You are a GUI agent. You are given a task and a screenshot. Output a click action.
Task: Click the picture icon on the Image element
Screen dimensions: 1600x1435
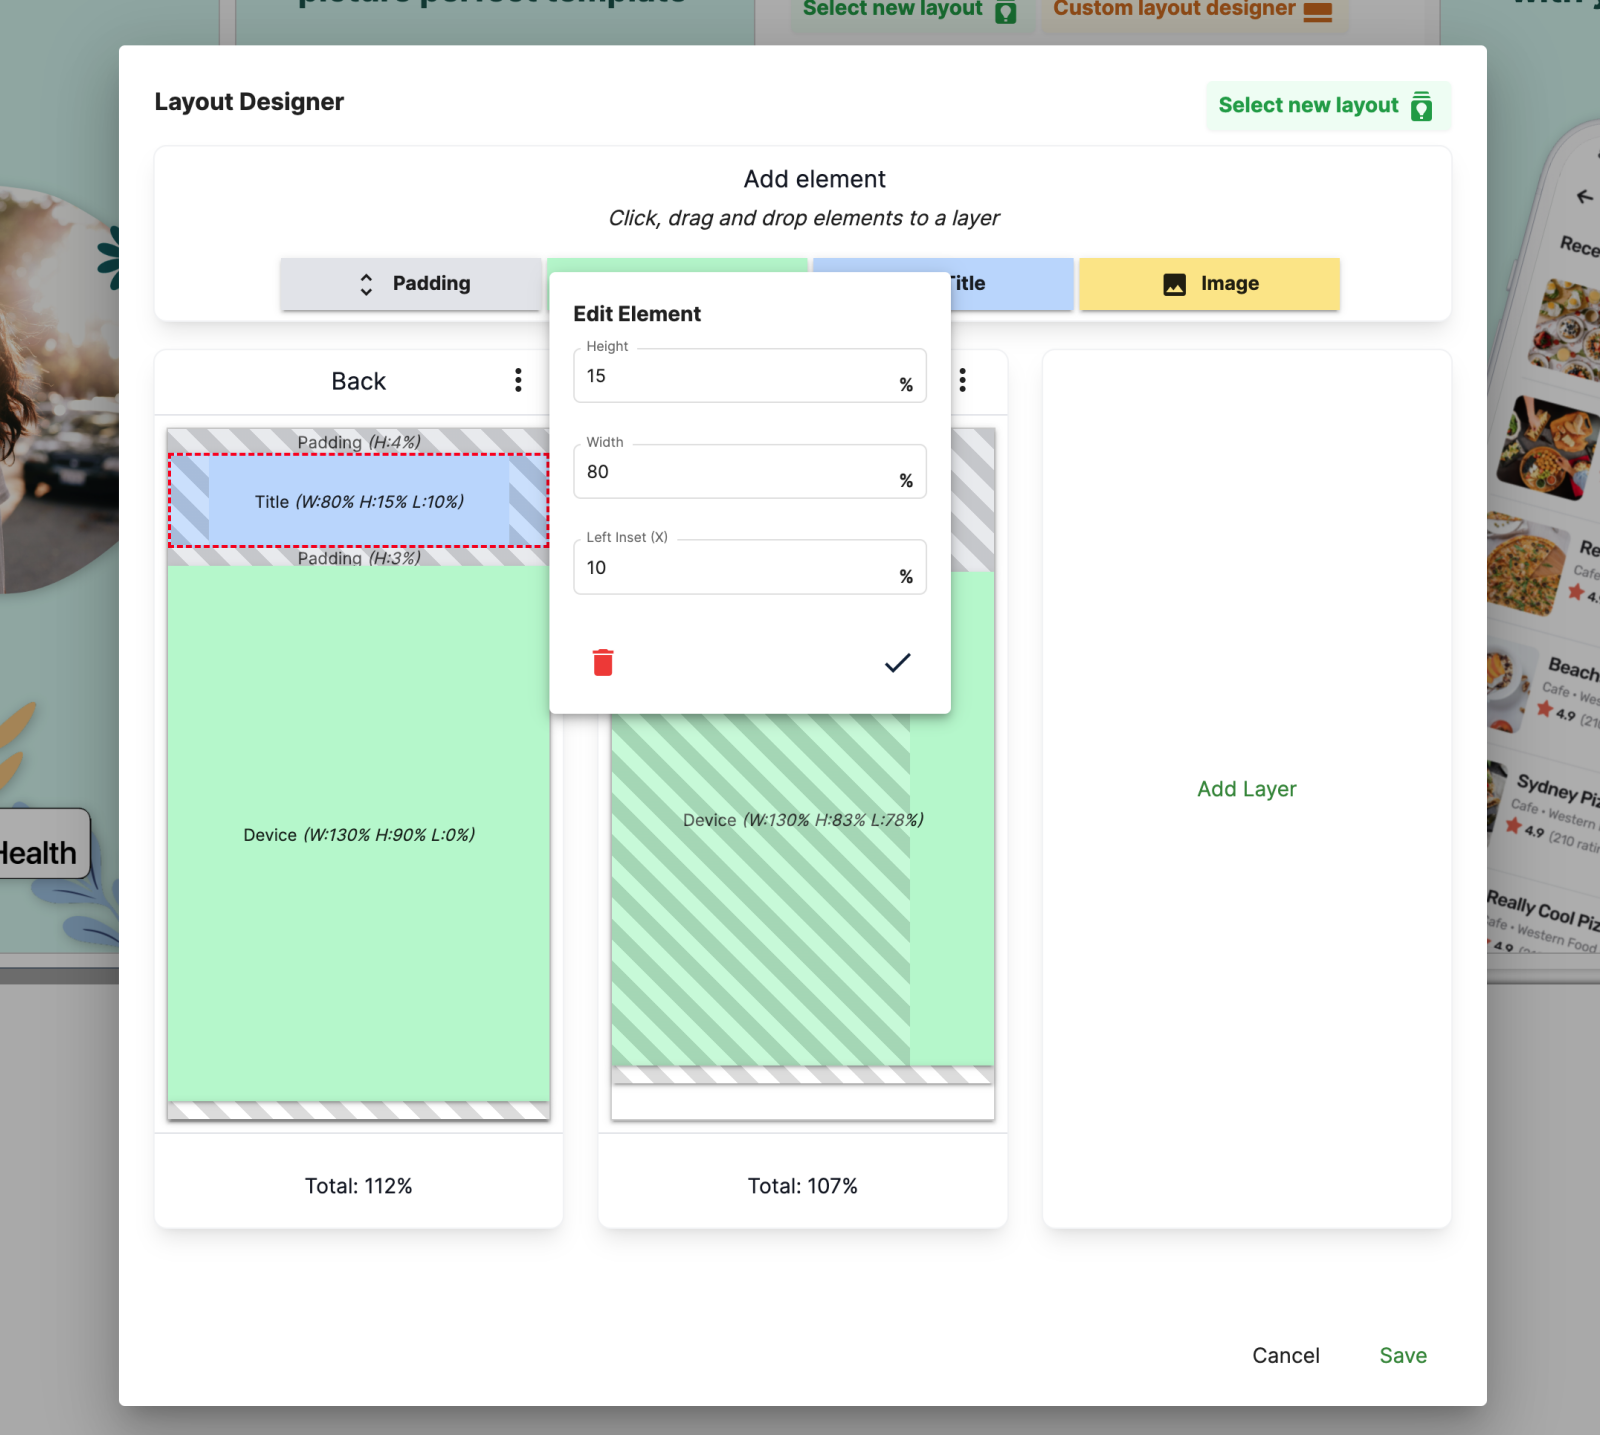pyautogui.click(x=1173, y=283)
